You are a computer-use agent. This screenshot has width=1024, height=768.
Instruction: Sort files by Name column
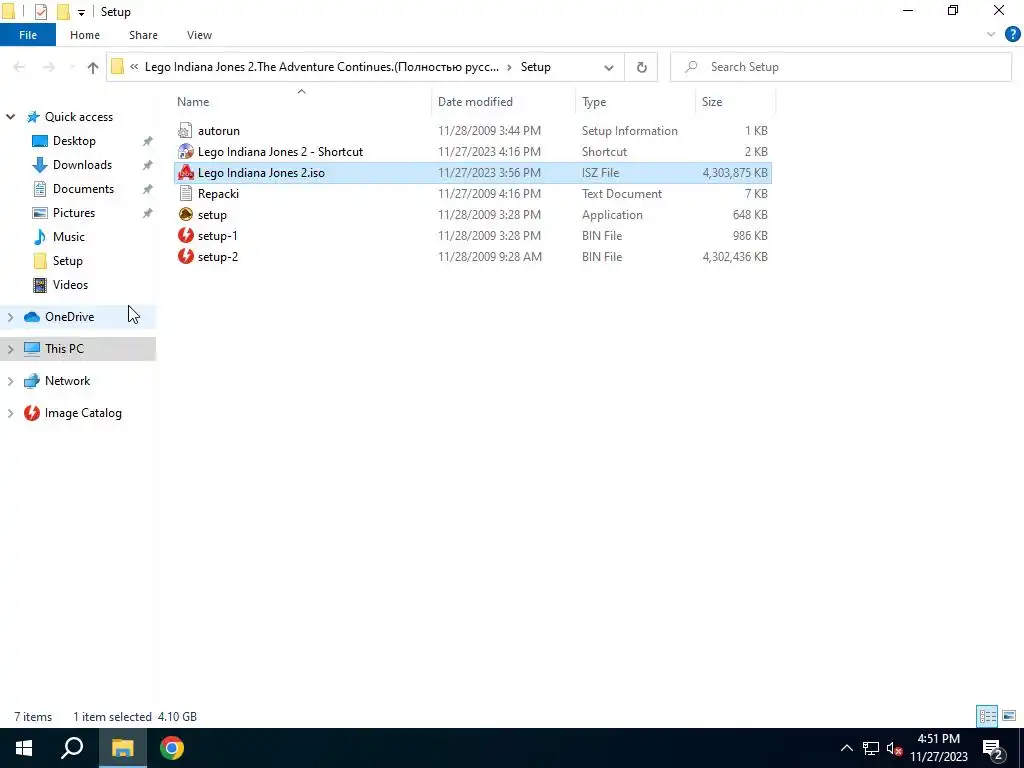pyautogui.click(x=301, y=102)
